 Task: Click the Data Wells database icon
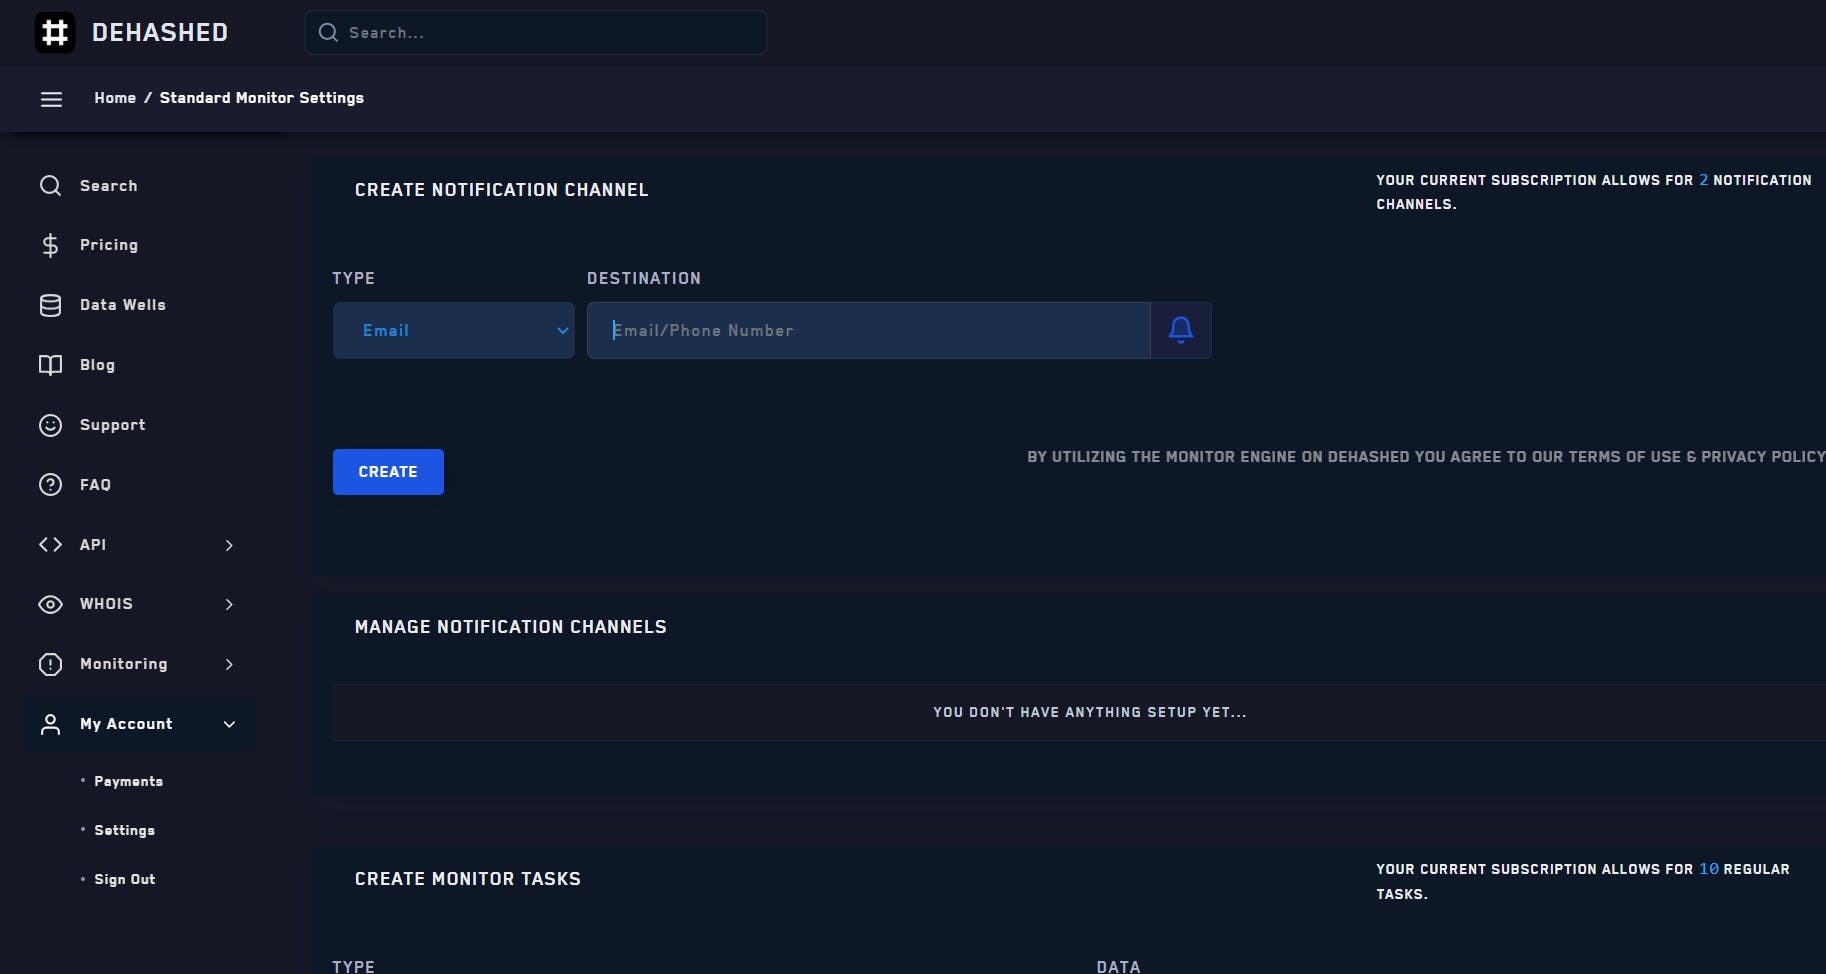50,305
